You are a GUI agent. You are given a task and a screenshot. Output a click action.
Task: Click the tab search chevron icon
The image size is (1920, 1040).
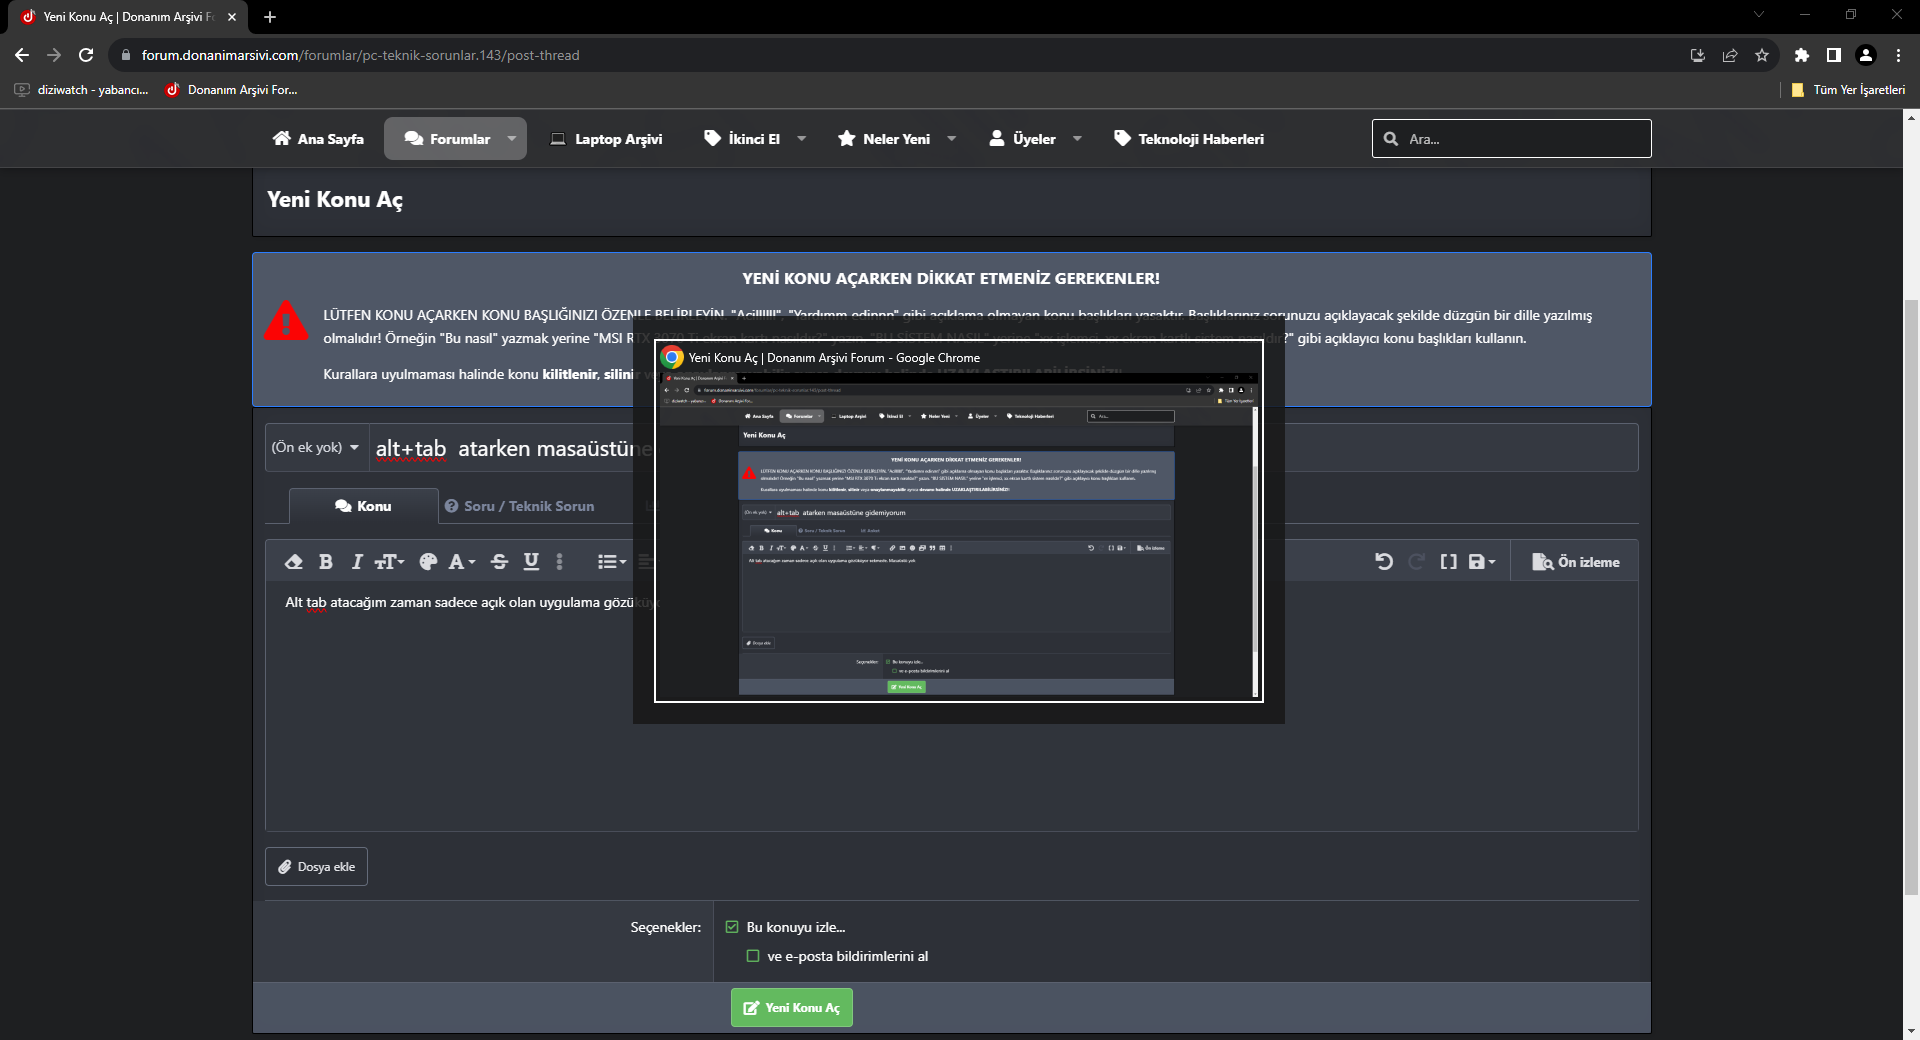coord(1759,14)
